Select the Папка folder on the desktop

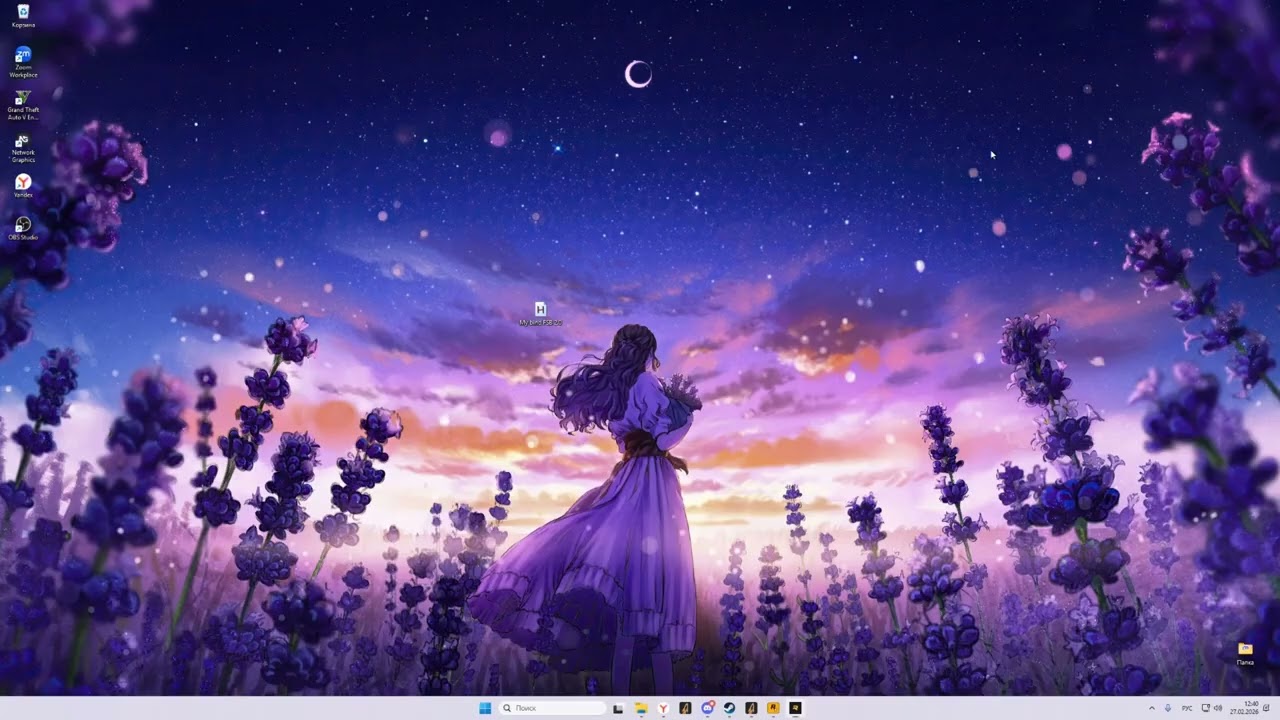(1245, 654)
